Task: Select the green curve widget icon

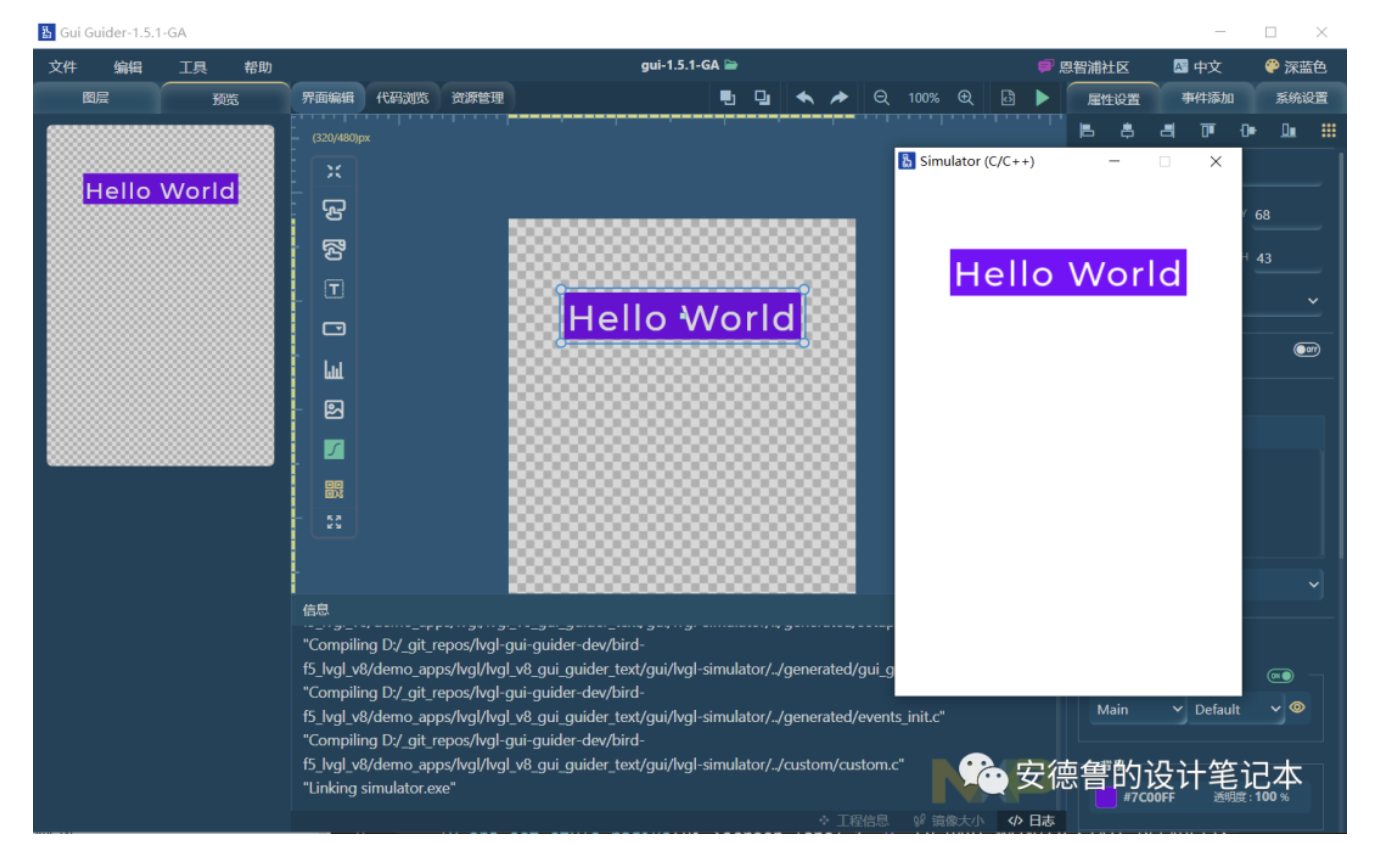Action: click(334, 449)
